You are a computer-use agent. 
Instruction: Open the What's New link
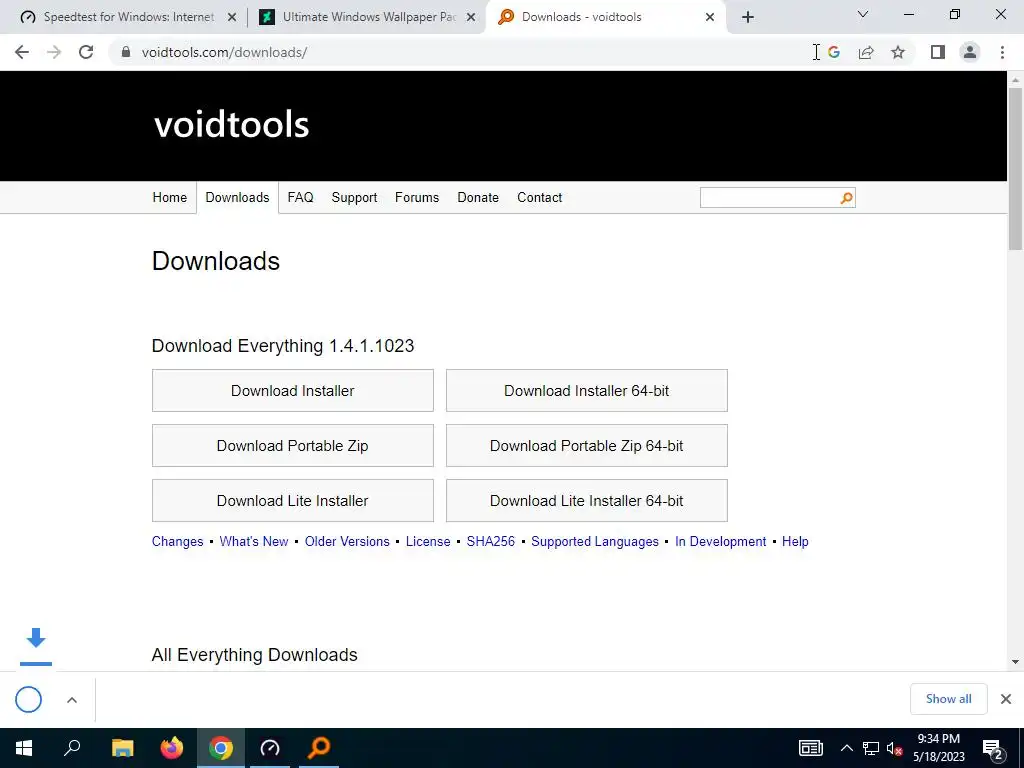click(254, 541)
